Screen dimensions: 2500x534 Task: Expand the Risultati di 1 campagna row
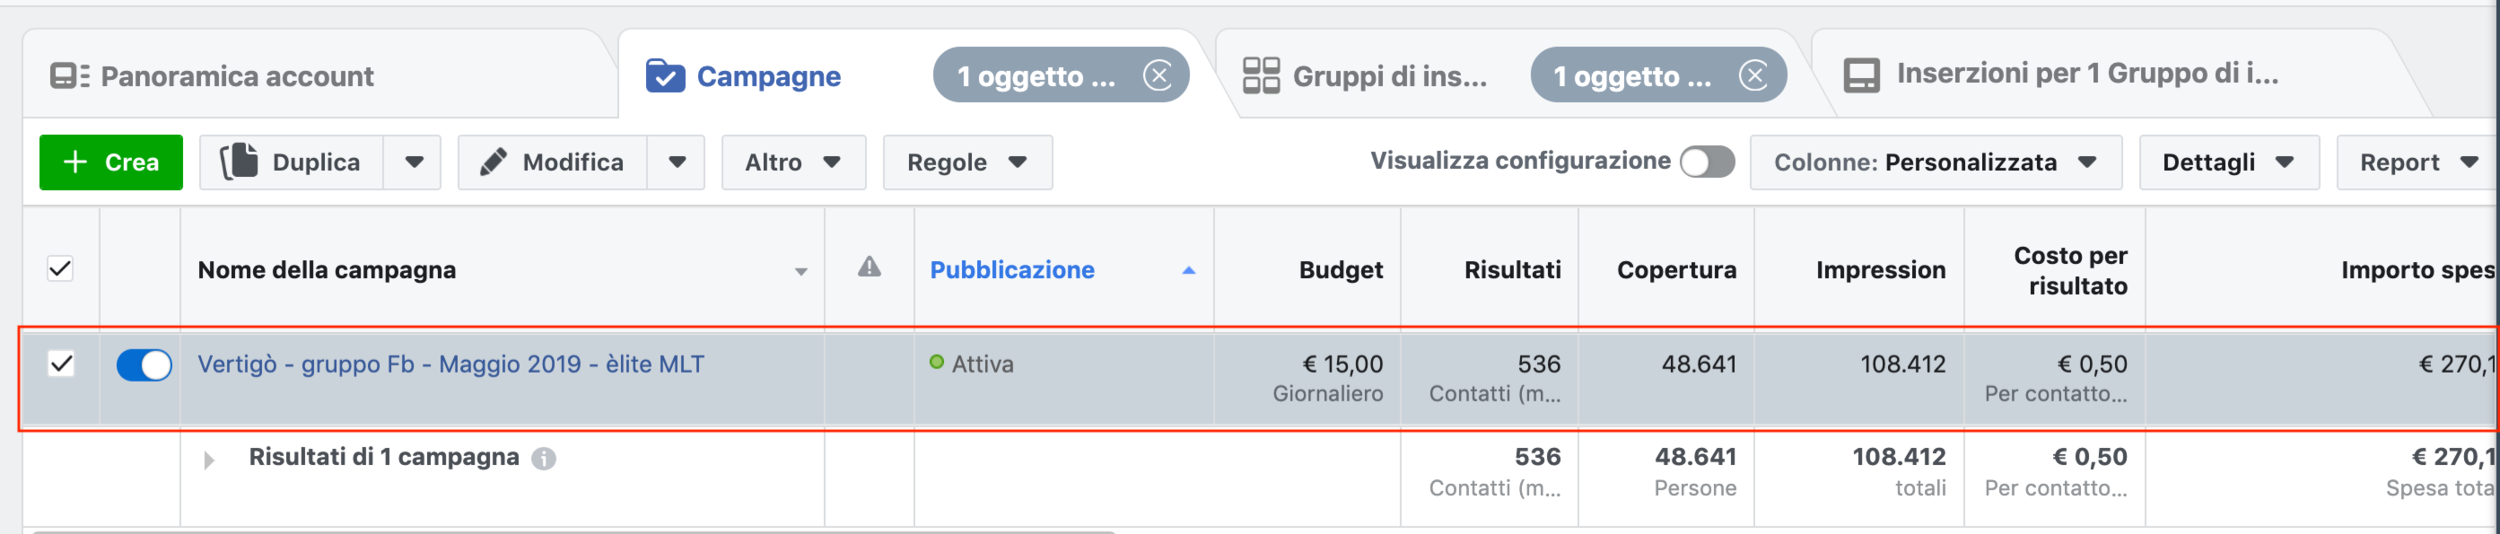tap(208, 460)
